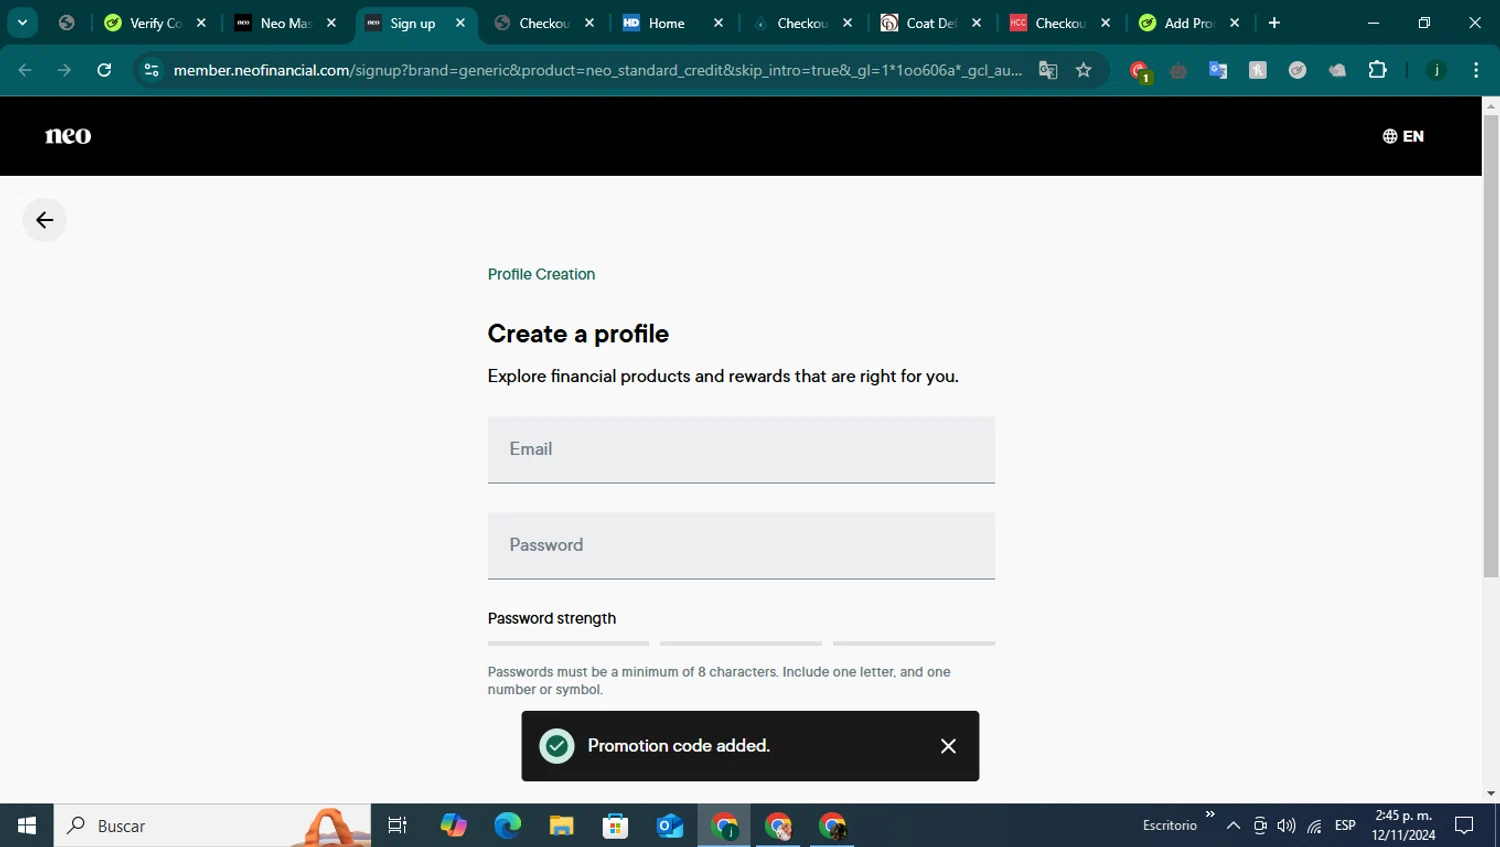Open Task View on the taskbar
Viewport: 1500px width, 847px height.
(397, 826)
